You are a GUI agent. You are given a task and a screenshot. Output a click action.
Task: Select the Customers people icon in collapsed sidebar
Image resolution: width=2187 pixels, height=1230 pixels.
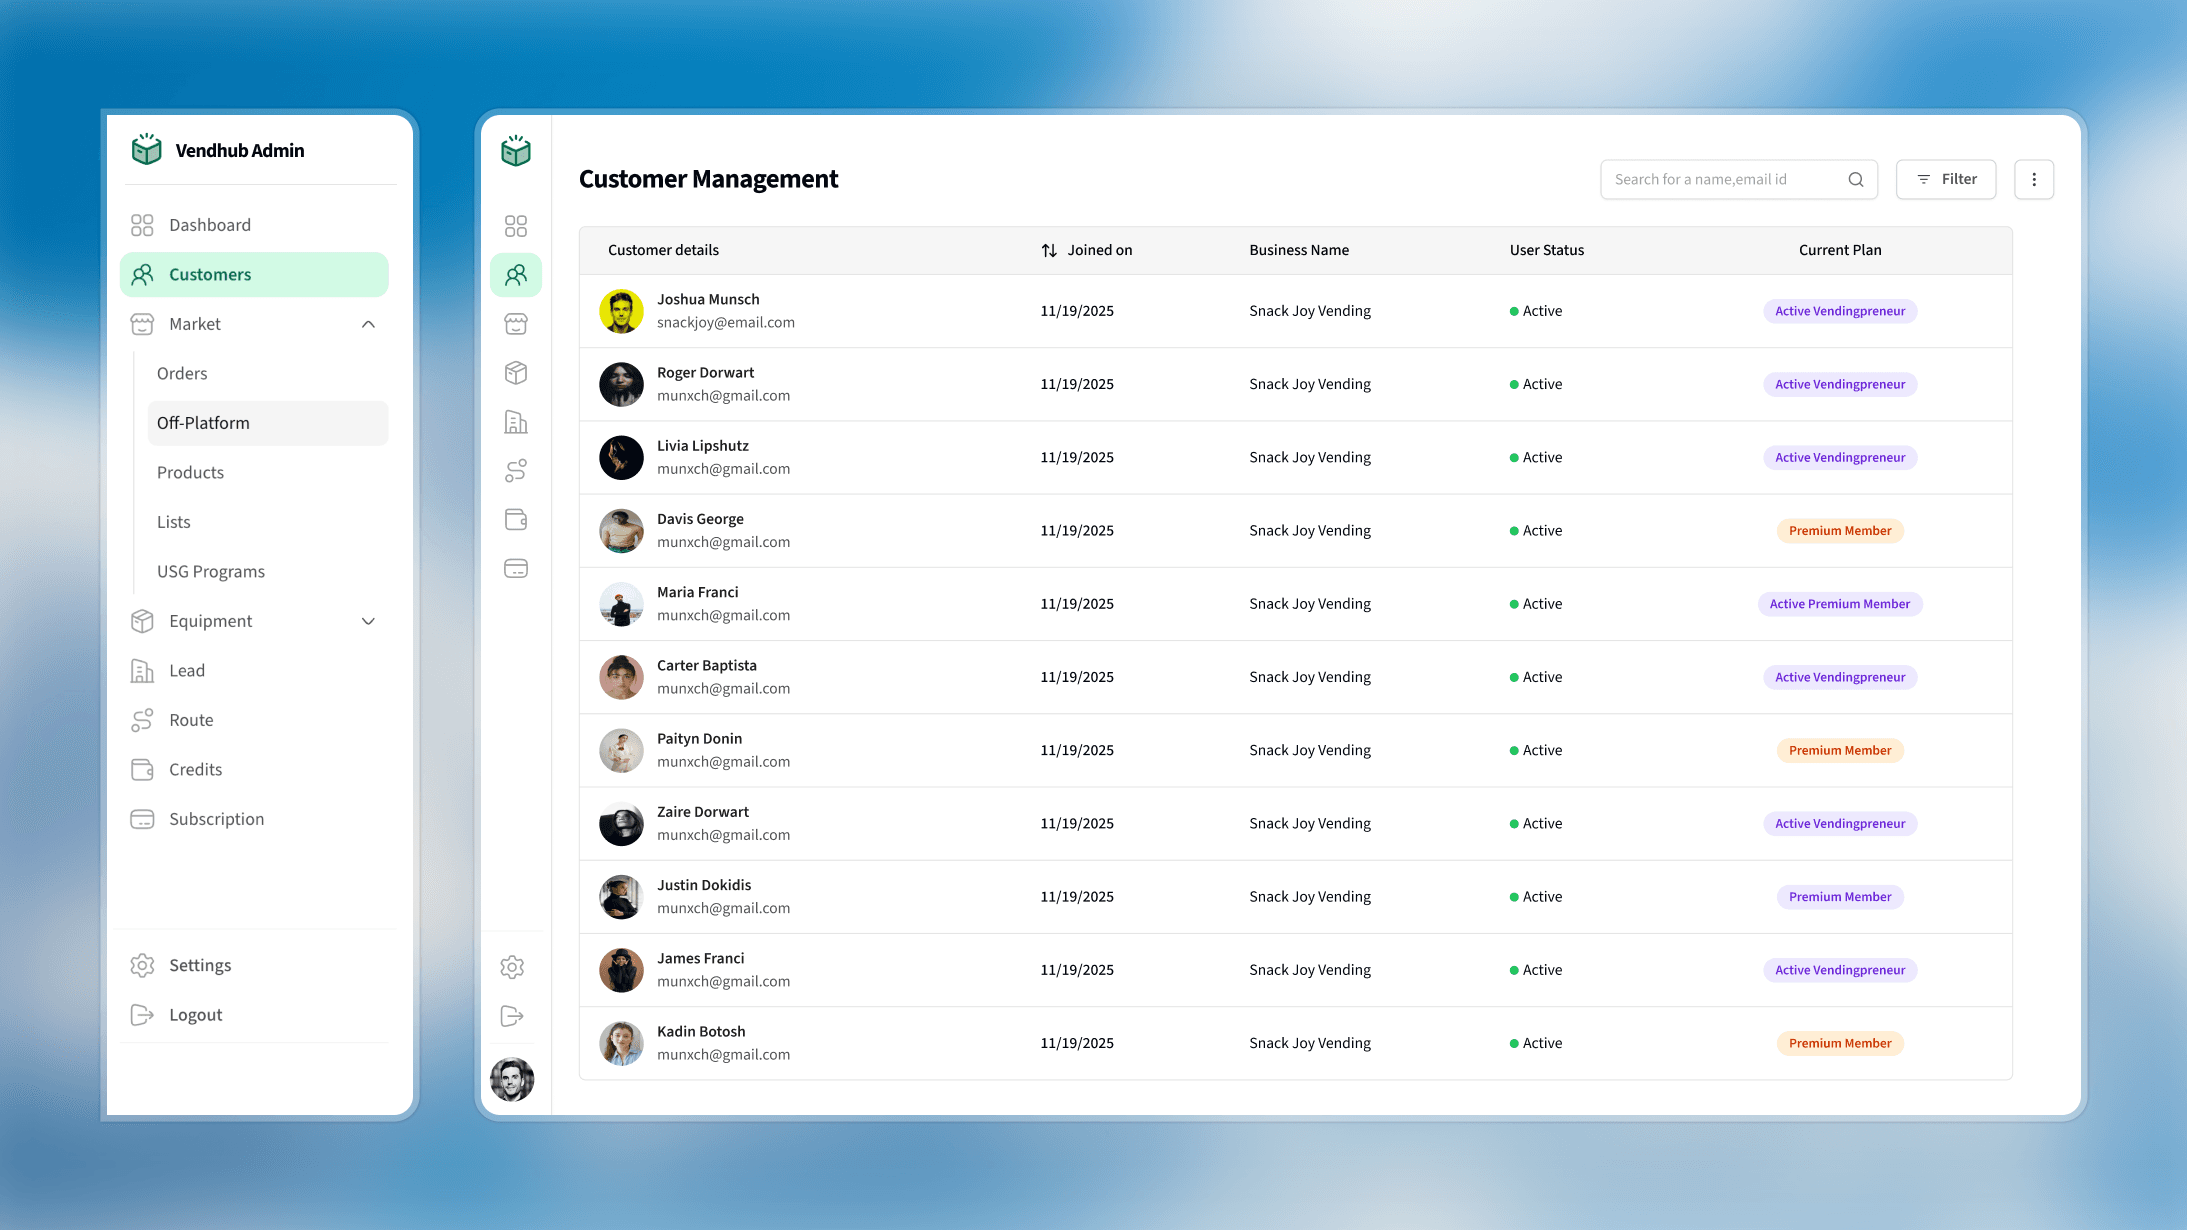(x=516, y=274)
